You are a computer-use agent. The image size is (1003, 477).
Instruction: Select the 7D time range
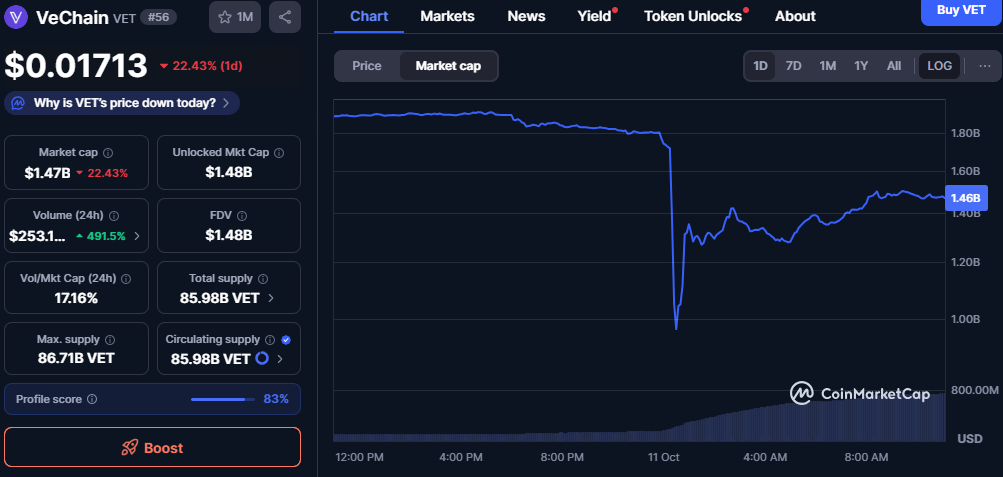793,66
